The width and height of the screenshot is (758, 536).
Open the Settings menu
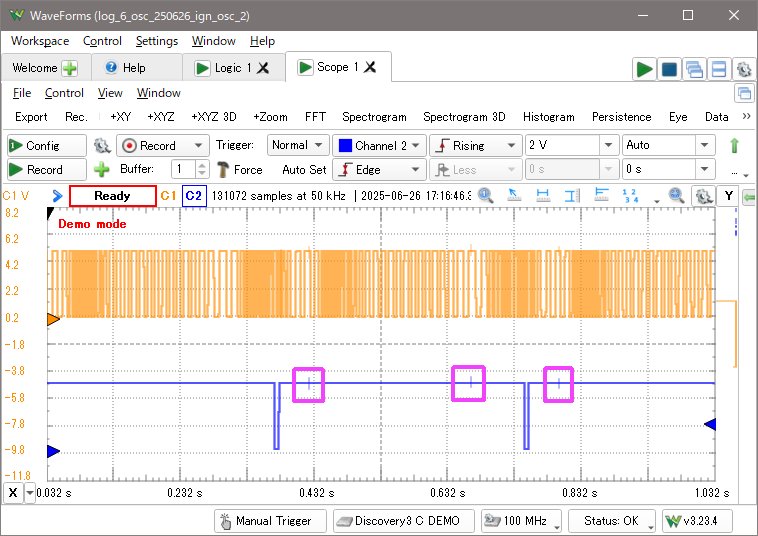pos(157,41)
